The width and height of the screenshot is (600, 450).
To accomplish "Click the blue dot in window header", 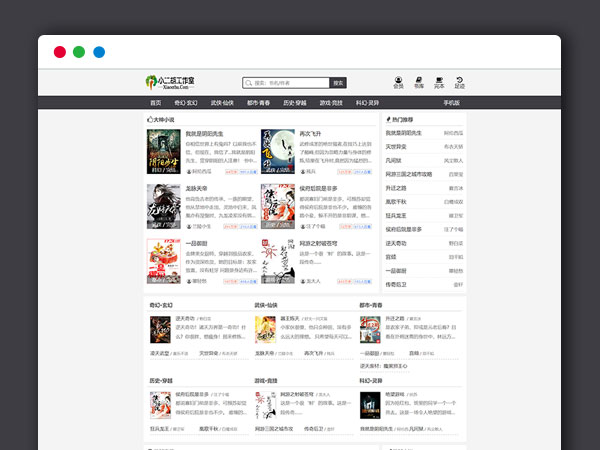I will [99, 52].
